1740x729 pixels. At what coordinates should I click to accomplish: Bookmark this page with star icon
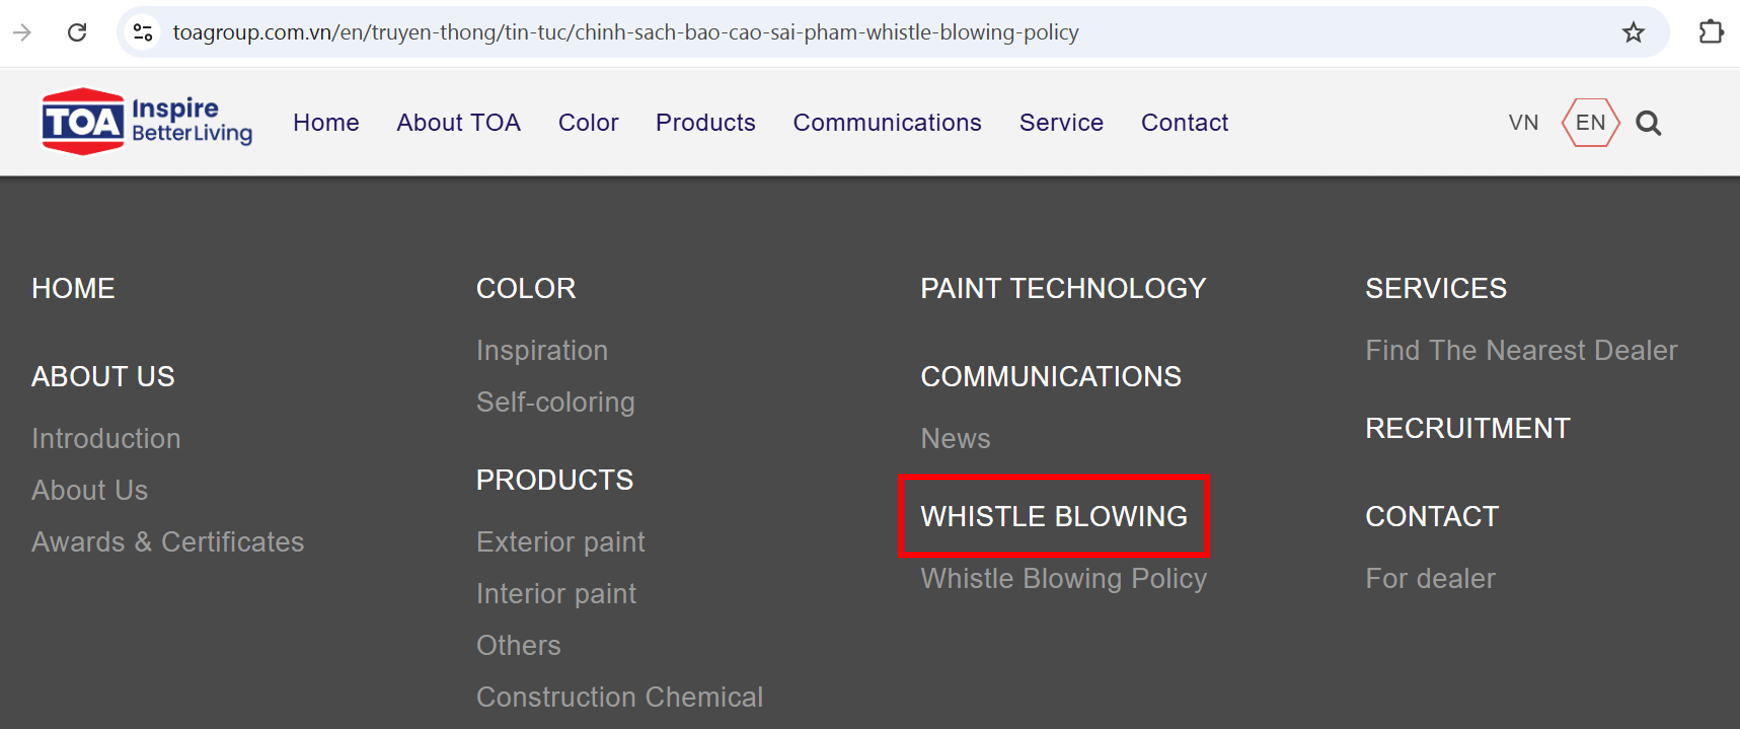pos(1633,32)
